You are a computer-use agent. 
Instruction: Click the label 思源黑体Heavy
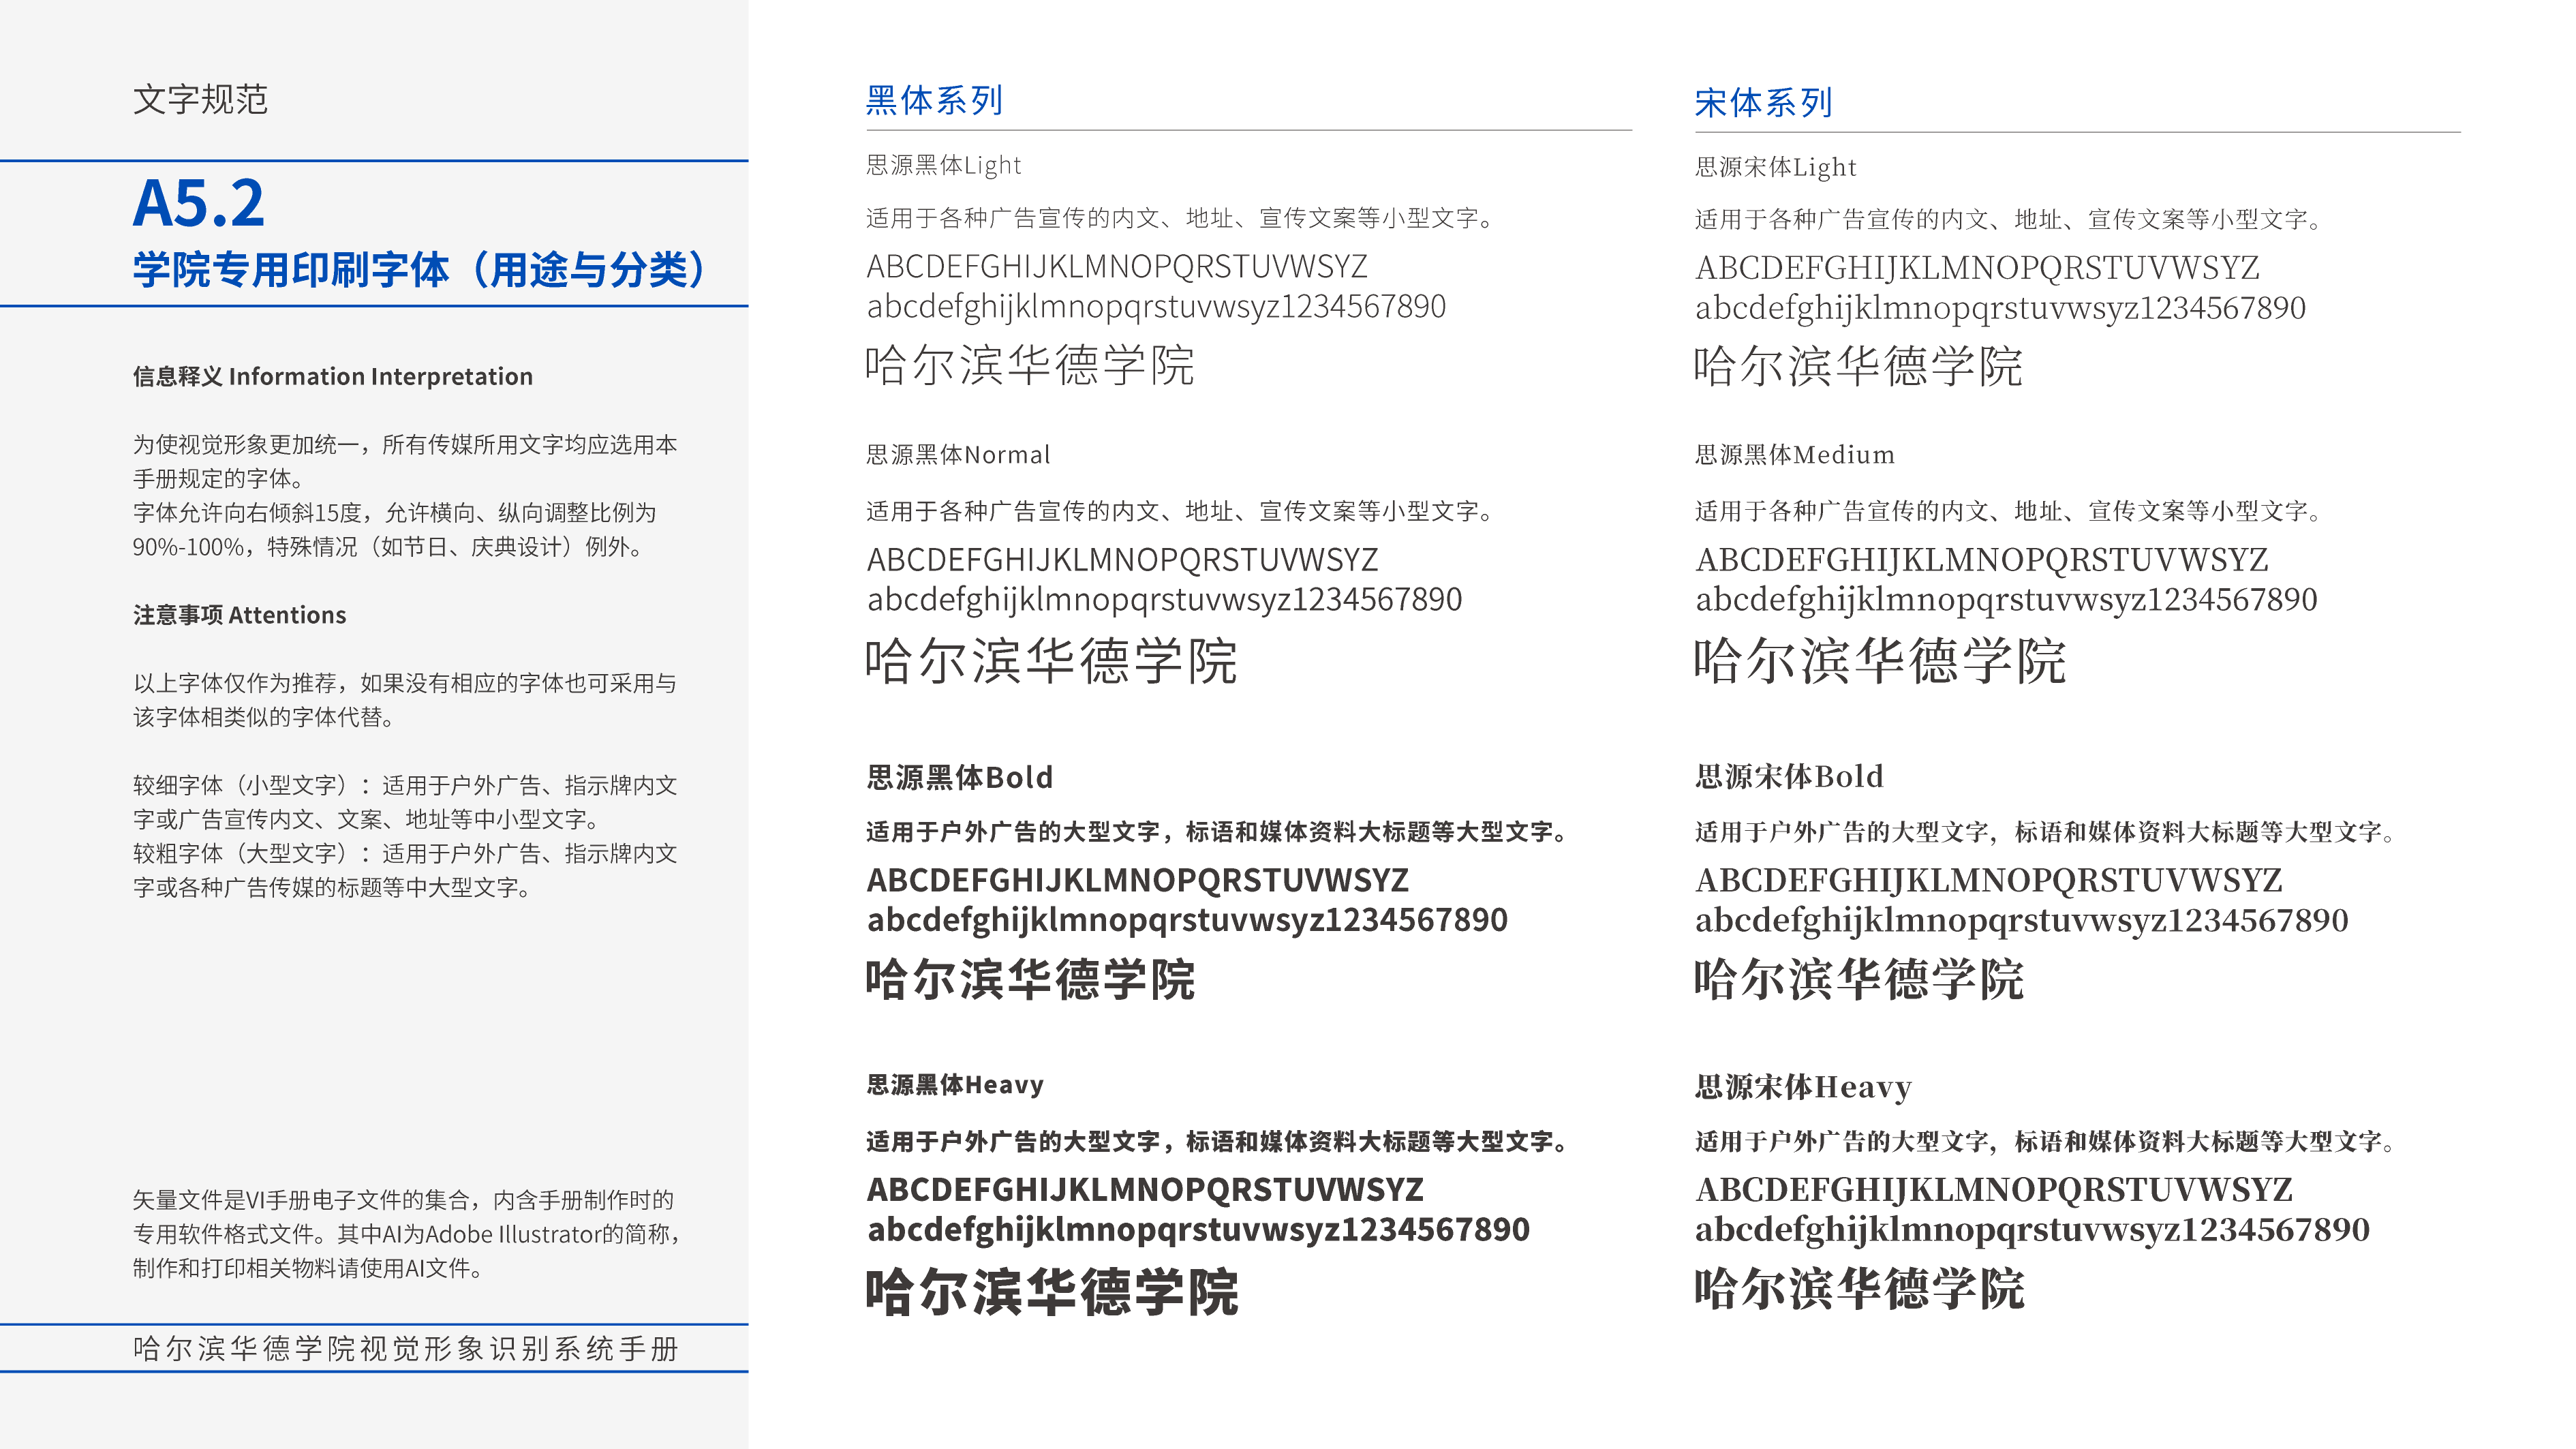(x=955, y=1085)
